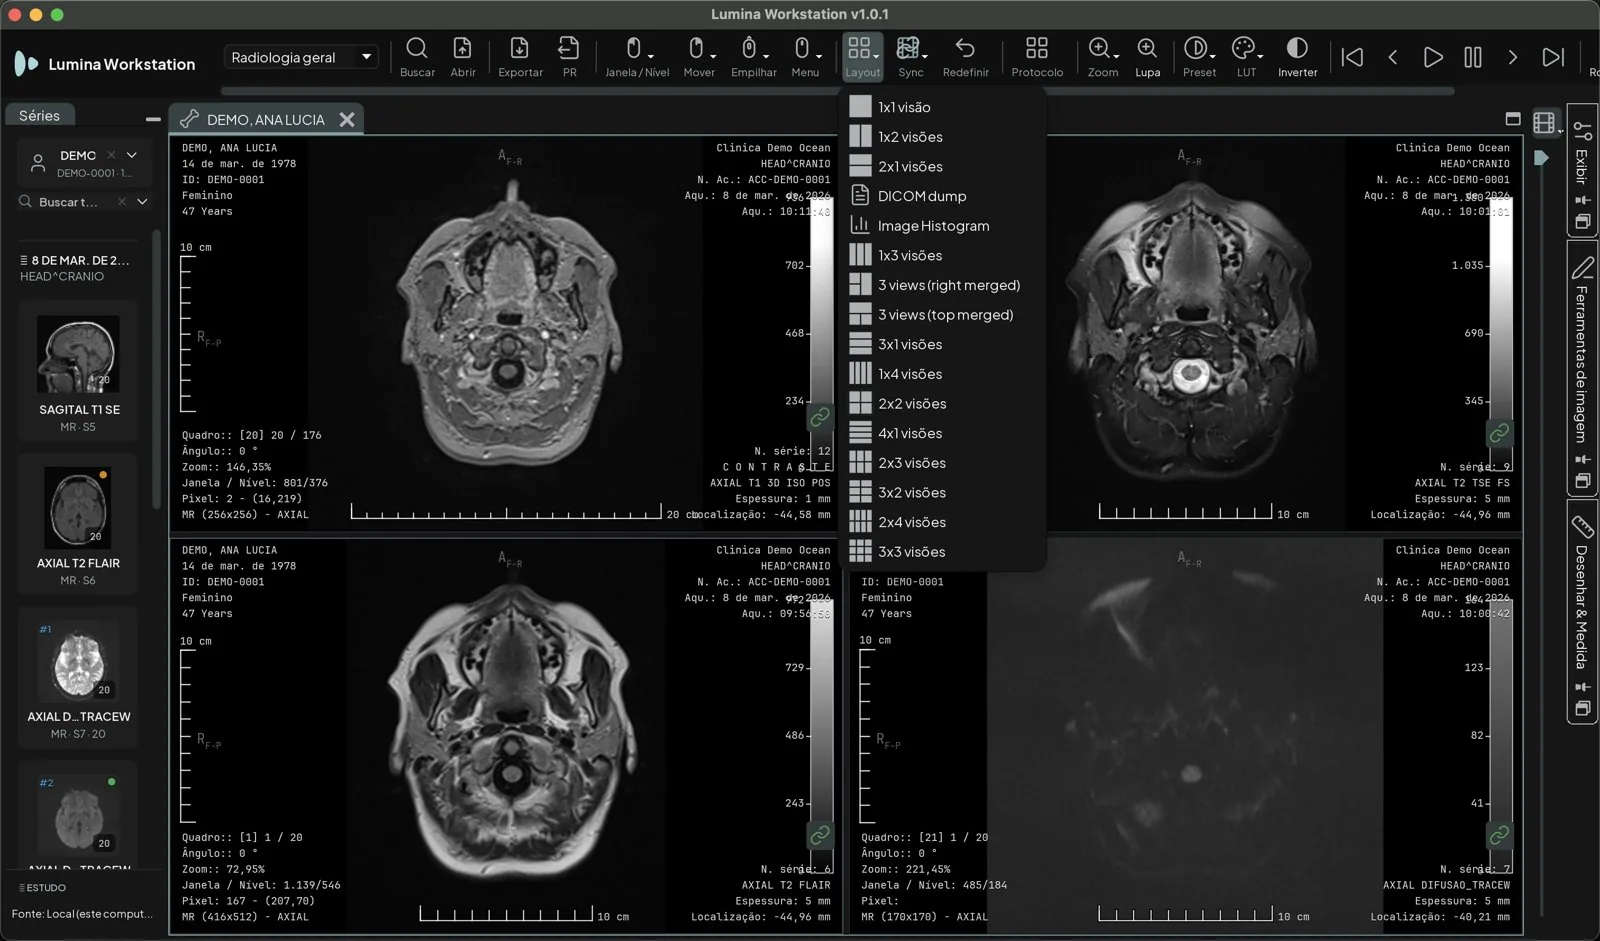Collapse the Séries panel
Screen dimensions: 1600x941
click(x=153, y=119)
